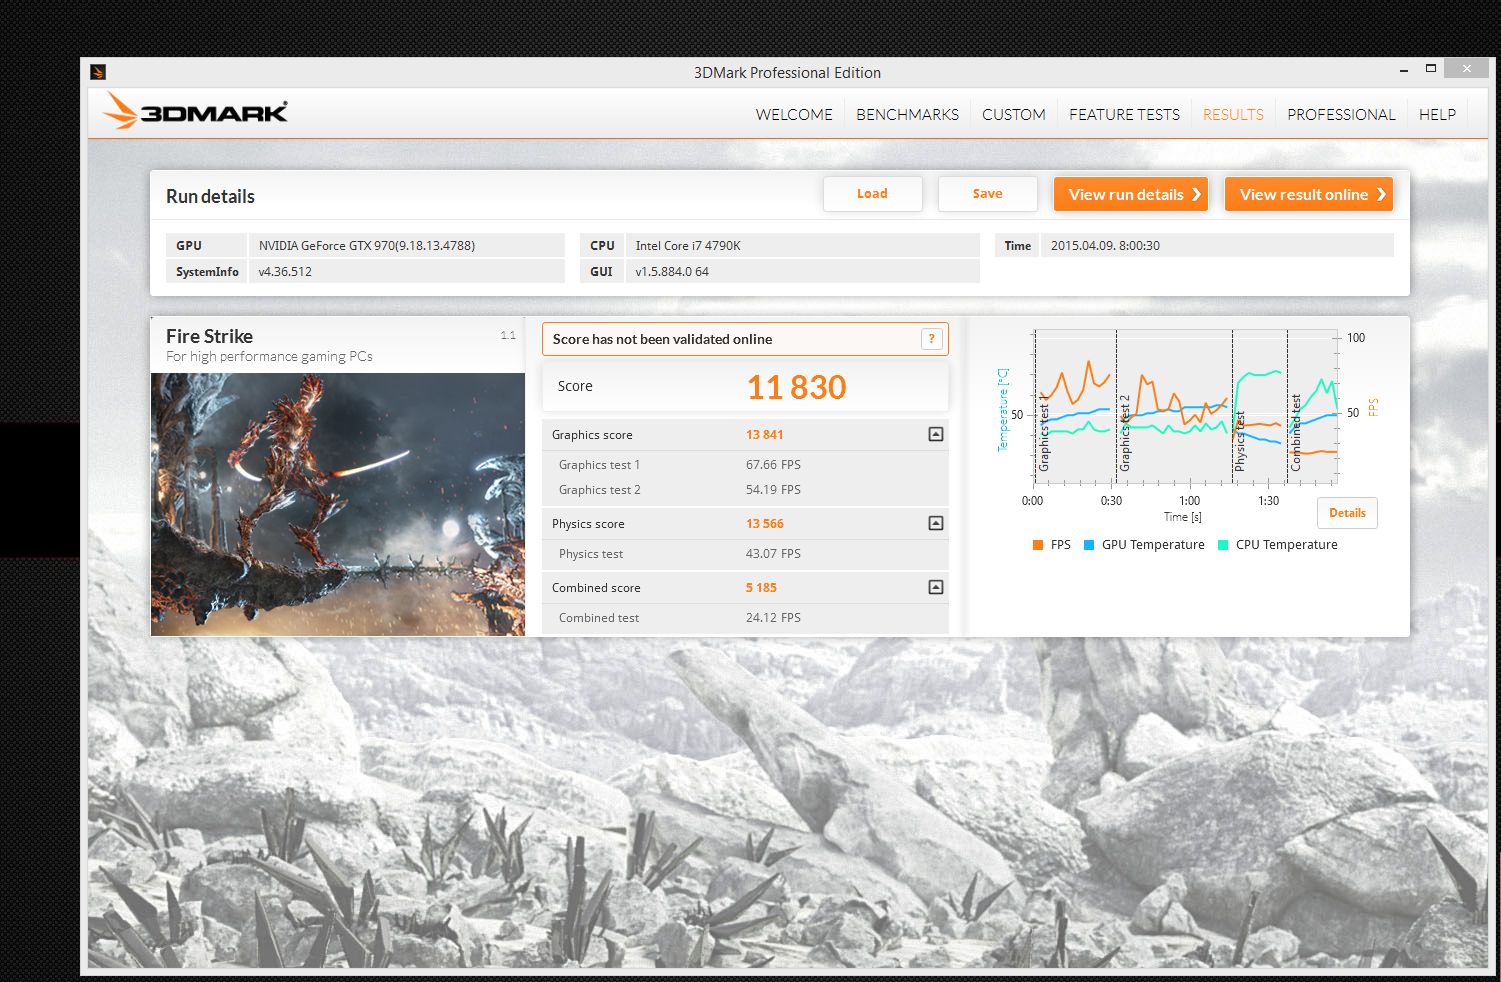
Task: Click the Time value 2015.04.09. 8:00:30
Action: pos(1105,245)
